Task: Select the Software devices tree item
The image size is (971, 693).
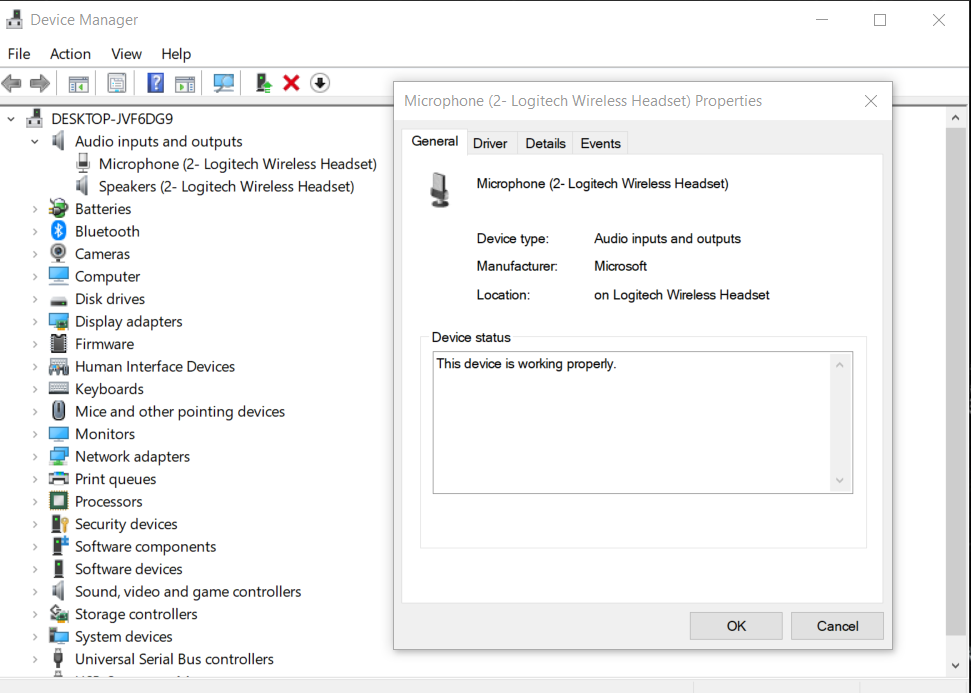Action: tap(129, 569)
